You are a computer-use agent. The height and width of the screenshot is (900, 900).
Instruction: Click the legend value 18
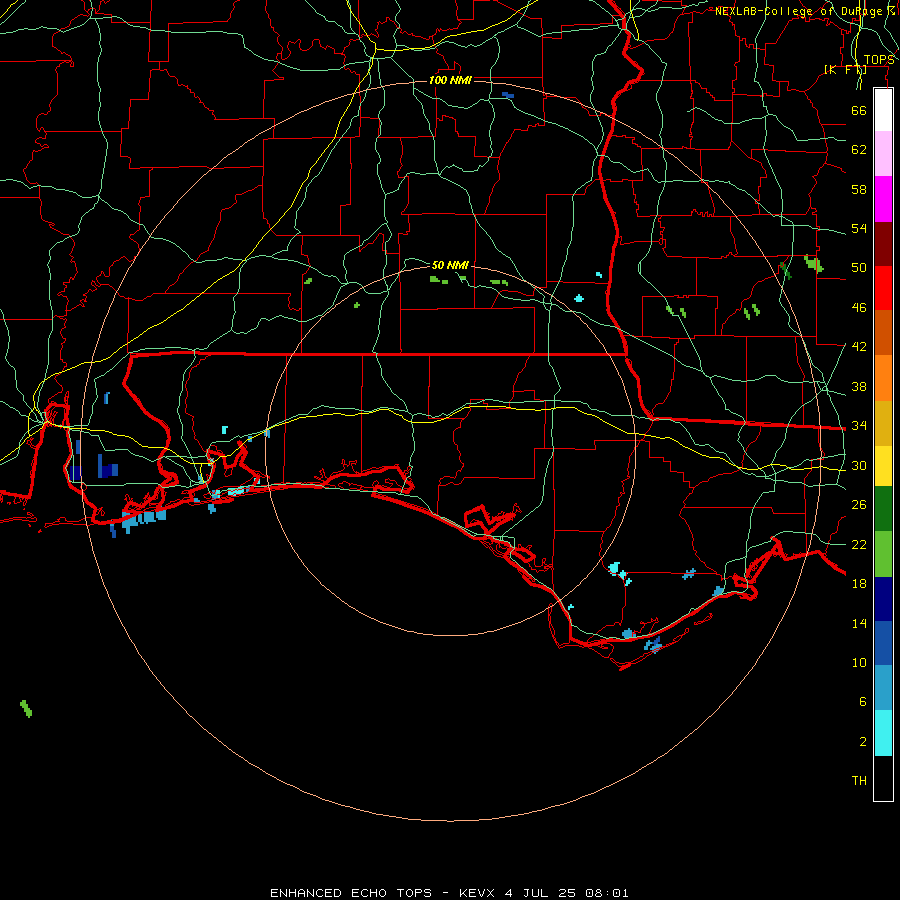[859, 584]
